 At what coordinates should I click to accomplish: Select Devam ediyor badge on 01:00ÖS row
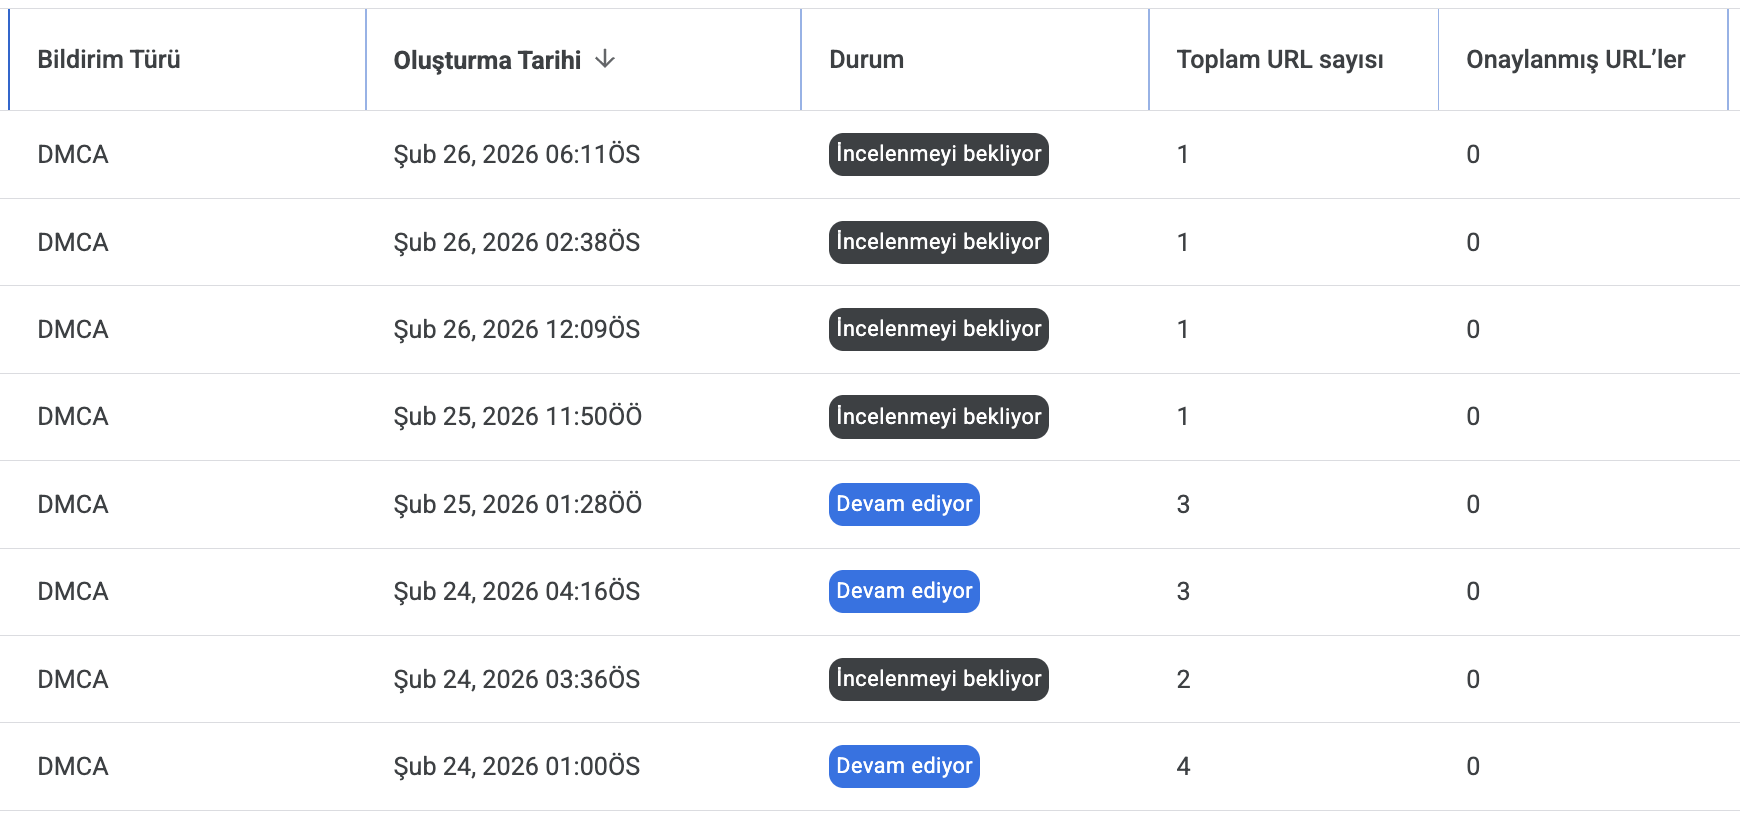[904, 766]
